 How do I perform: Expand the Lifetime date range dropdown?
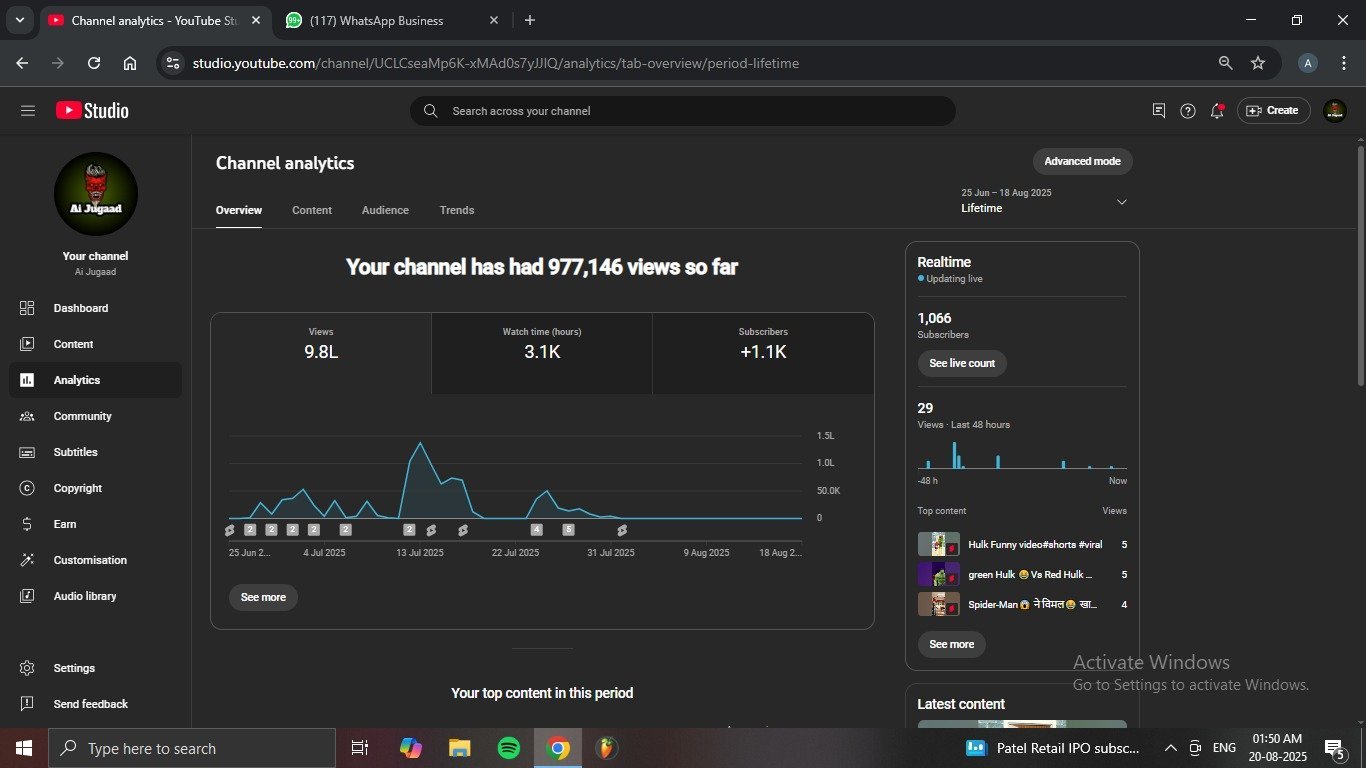[x=1121, y=202]
